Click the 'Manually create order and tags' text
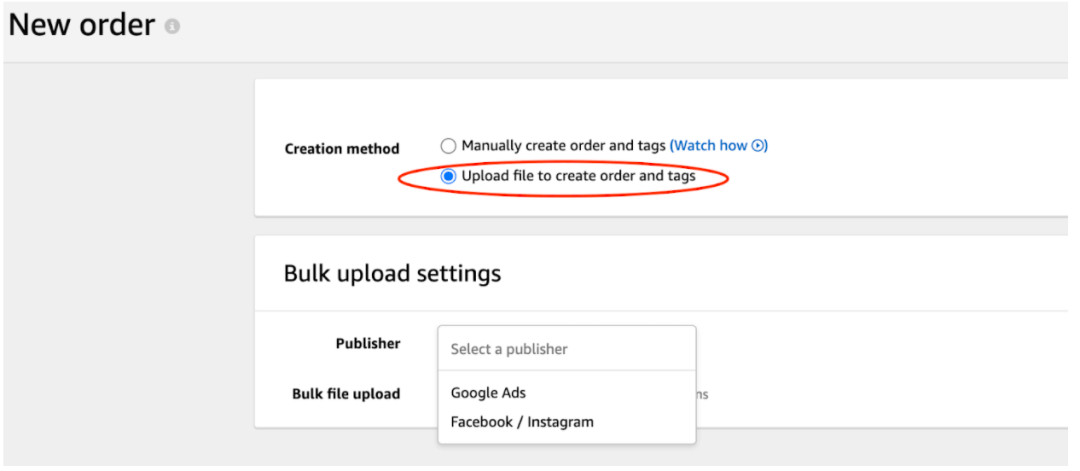Screen dimensions: 1080x471 tap(563, 146)
